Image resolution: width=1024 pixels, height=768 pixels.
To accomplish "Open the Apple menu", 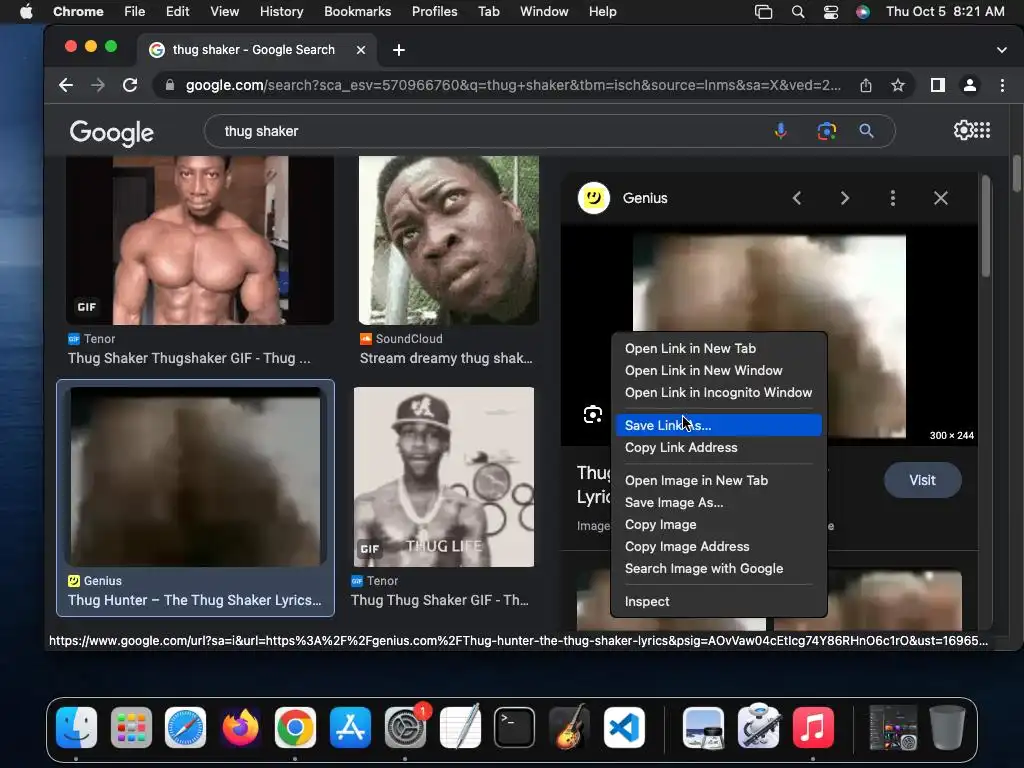I will coord(26,11).
